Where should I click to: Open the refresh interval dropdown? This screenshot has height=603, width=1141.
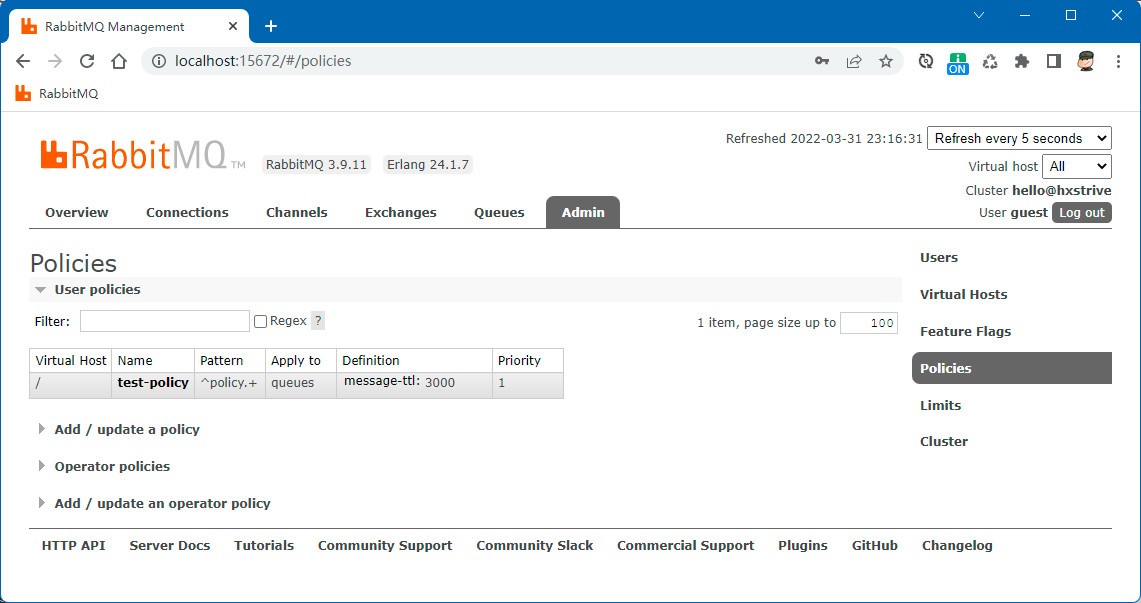tap(1019, 138)
